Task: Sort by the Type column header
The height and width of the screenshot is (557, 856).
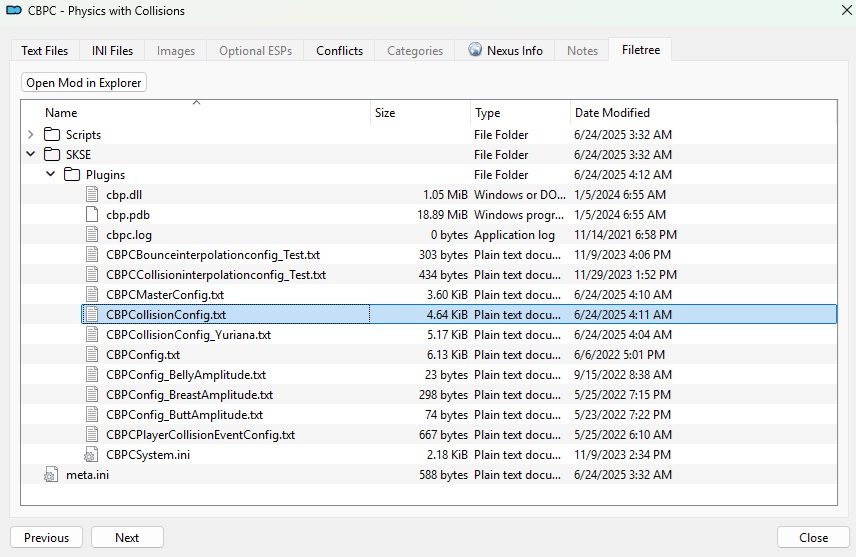Action: 520,112
